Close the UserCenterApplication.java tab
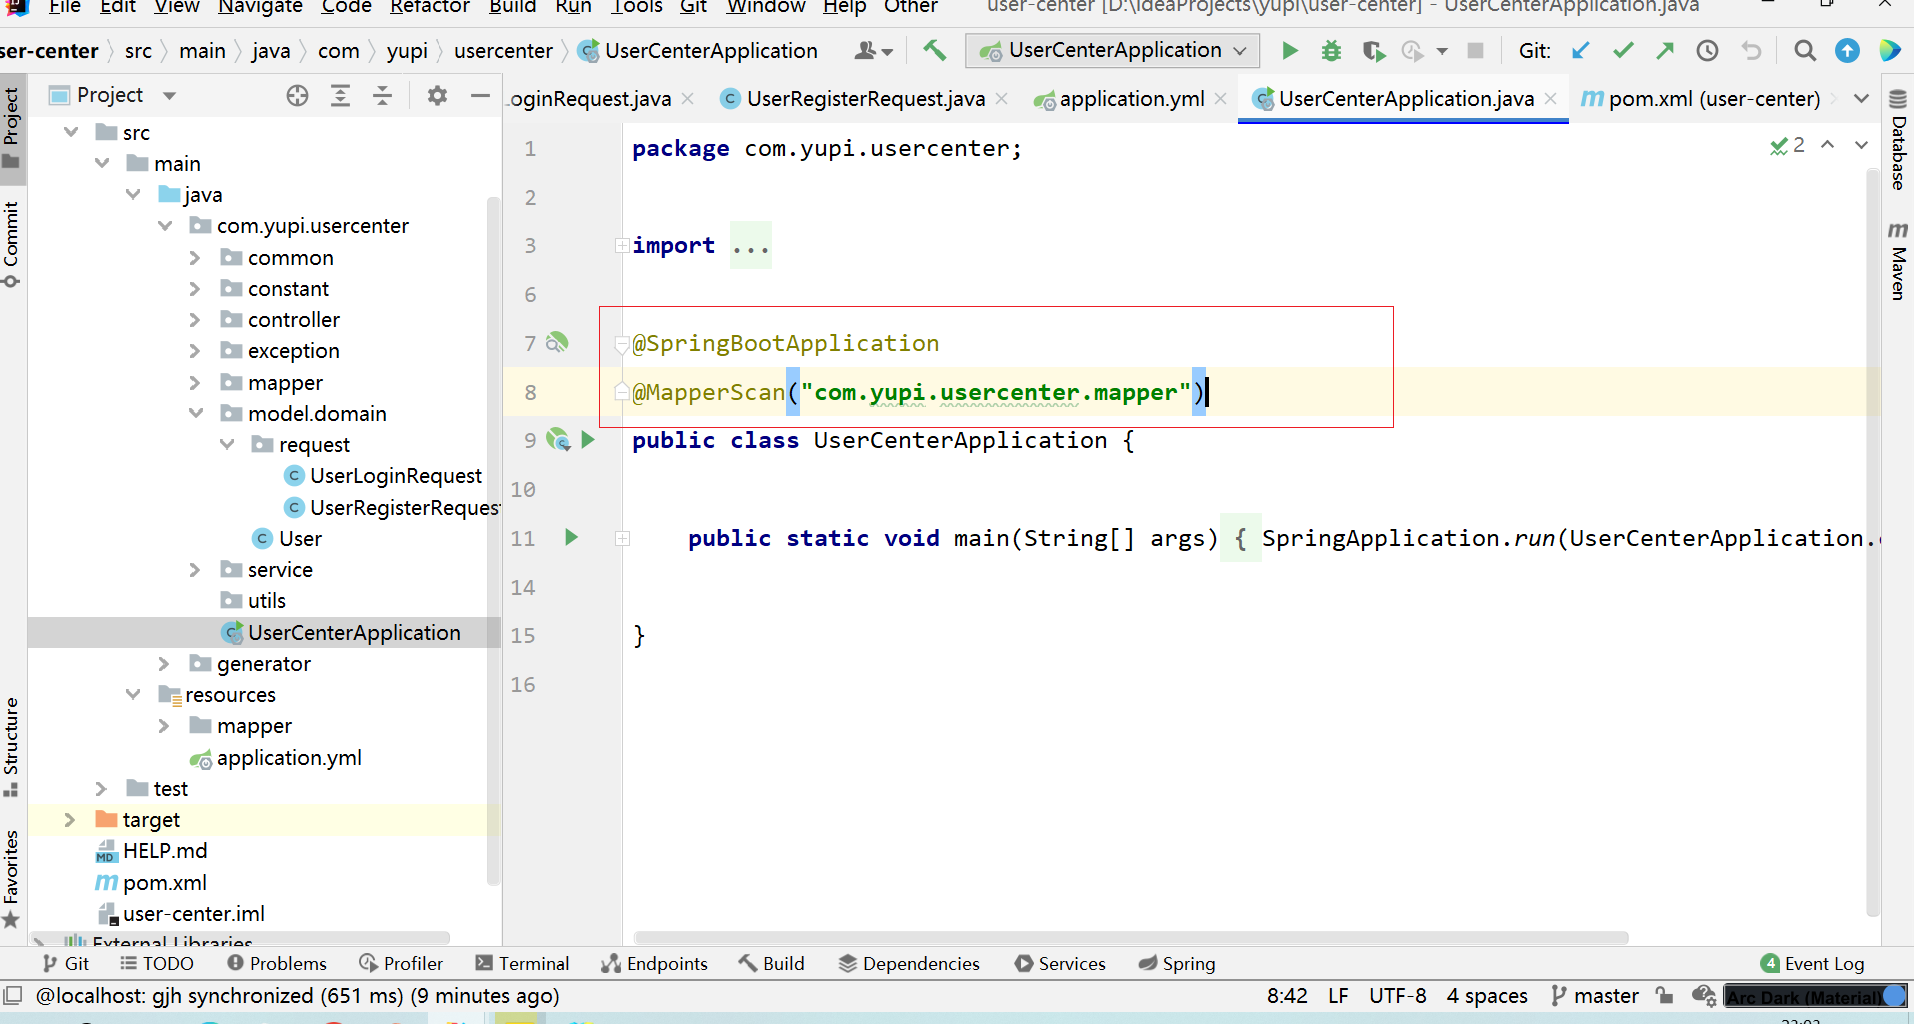This screenshot has height=1024, width=1914. [1551, 98]
